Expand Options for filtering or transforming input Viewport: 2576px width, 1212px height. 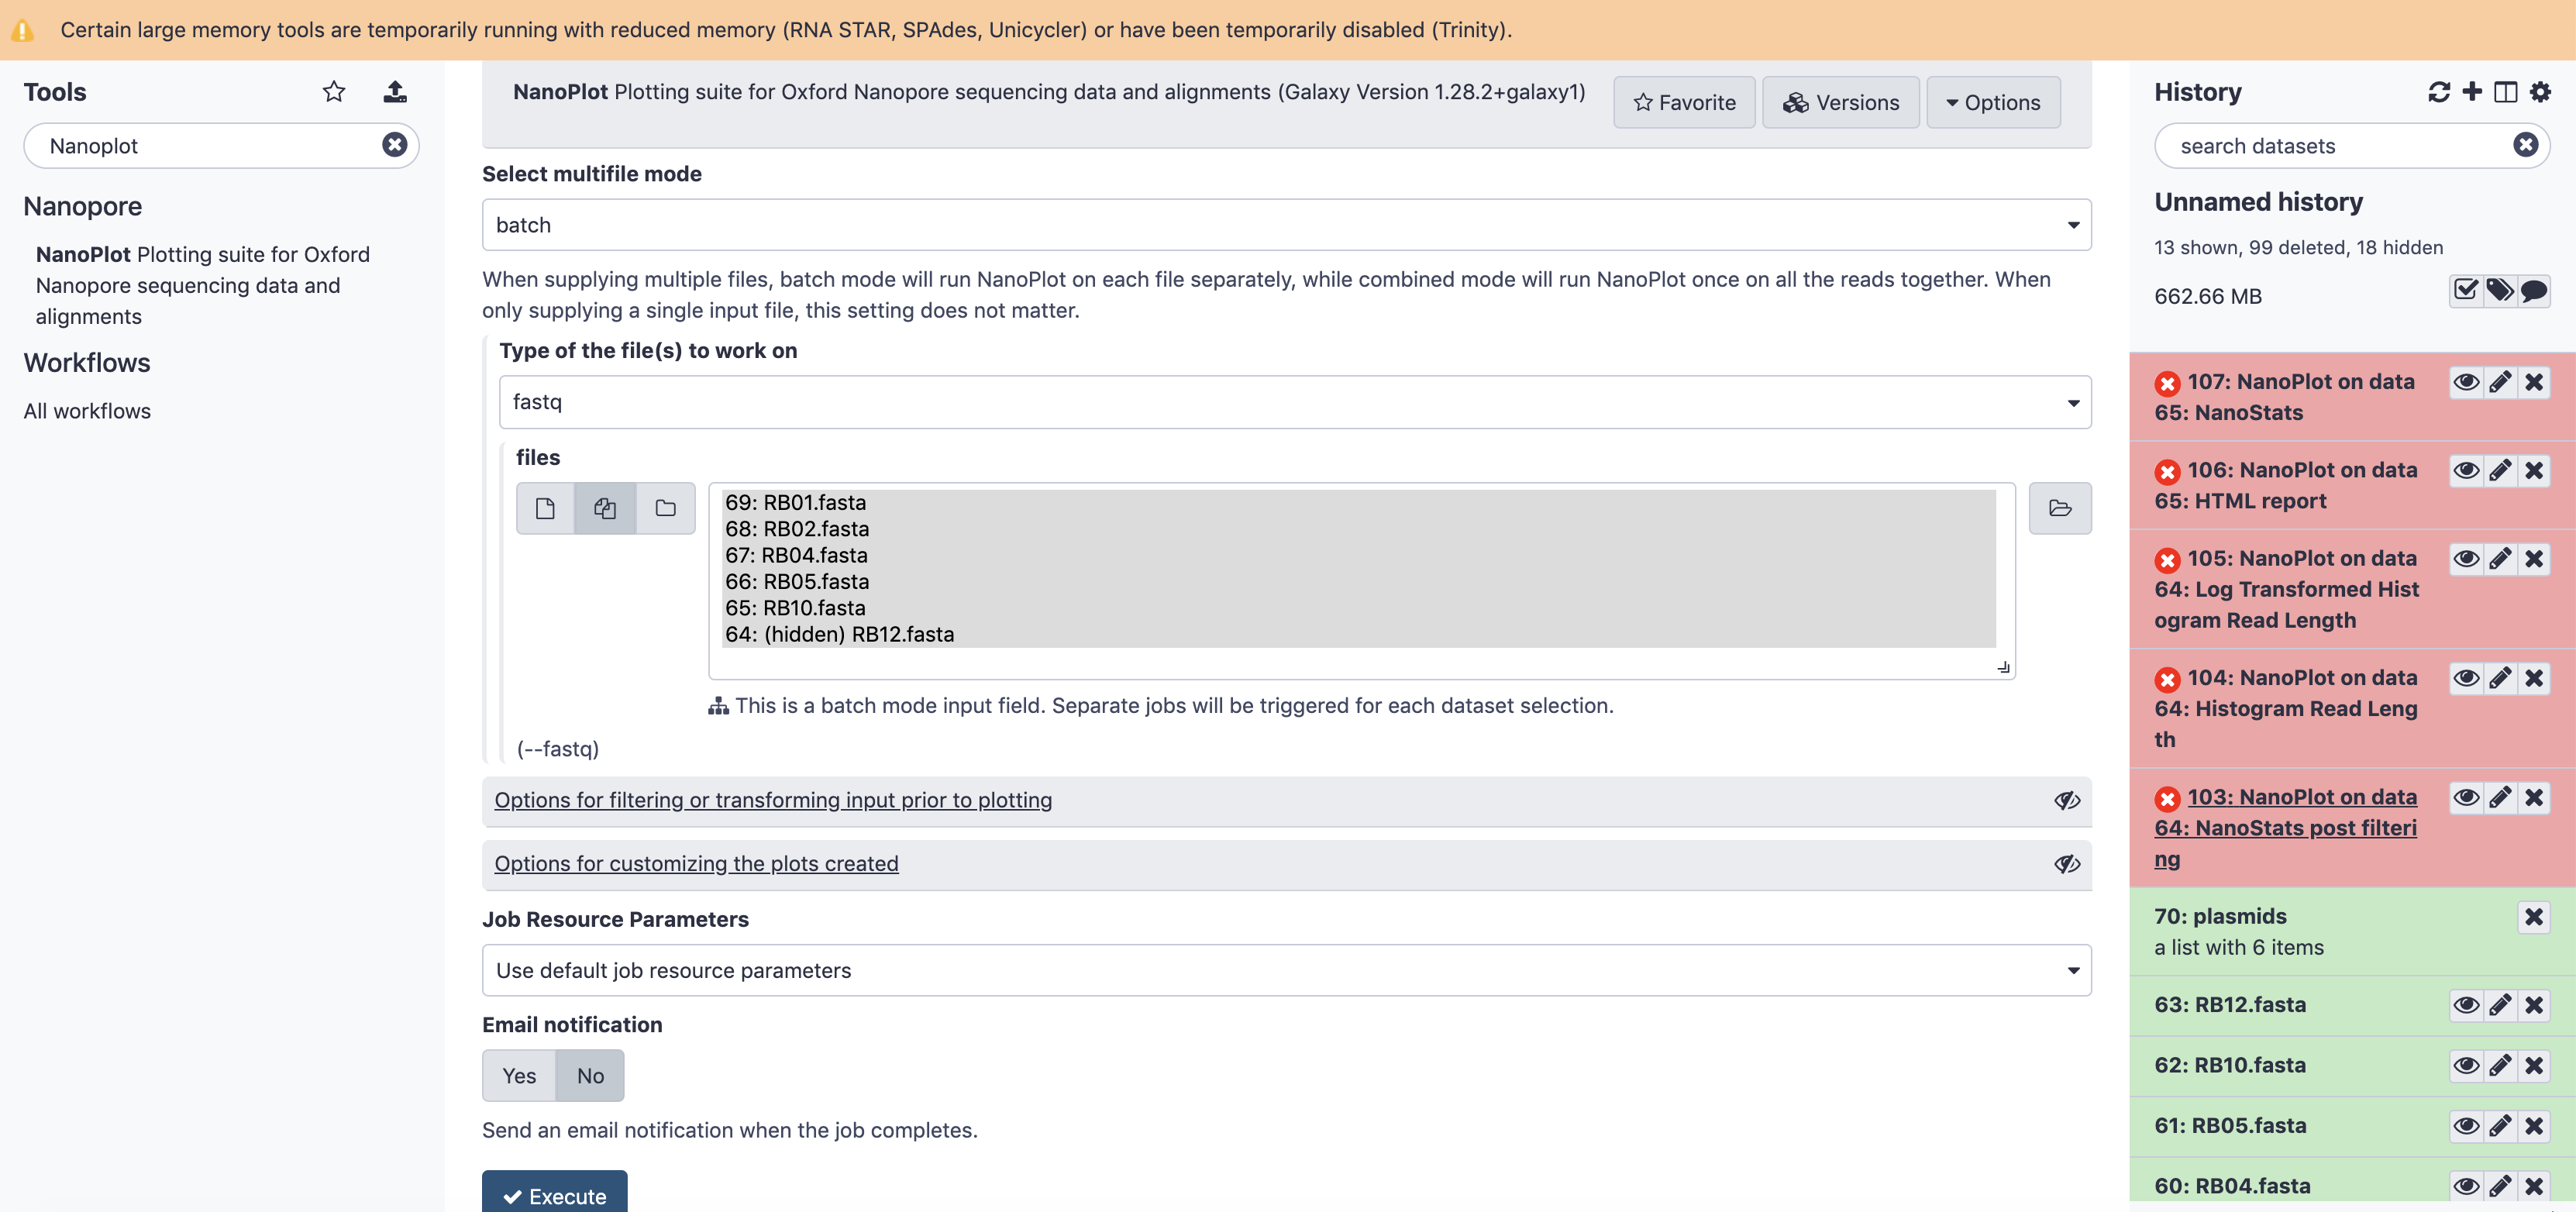[773, 800]
